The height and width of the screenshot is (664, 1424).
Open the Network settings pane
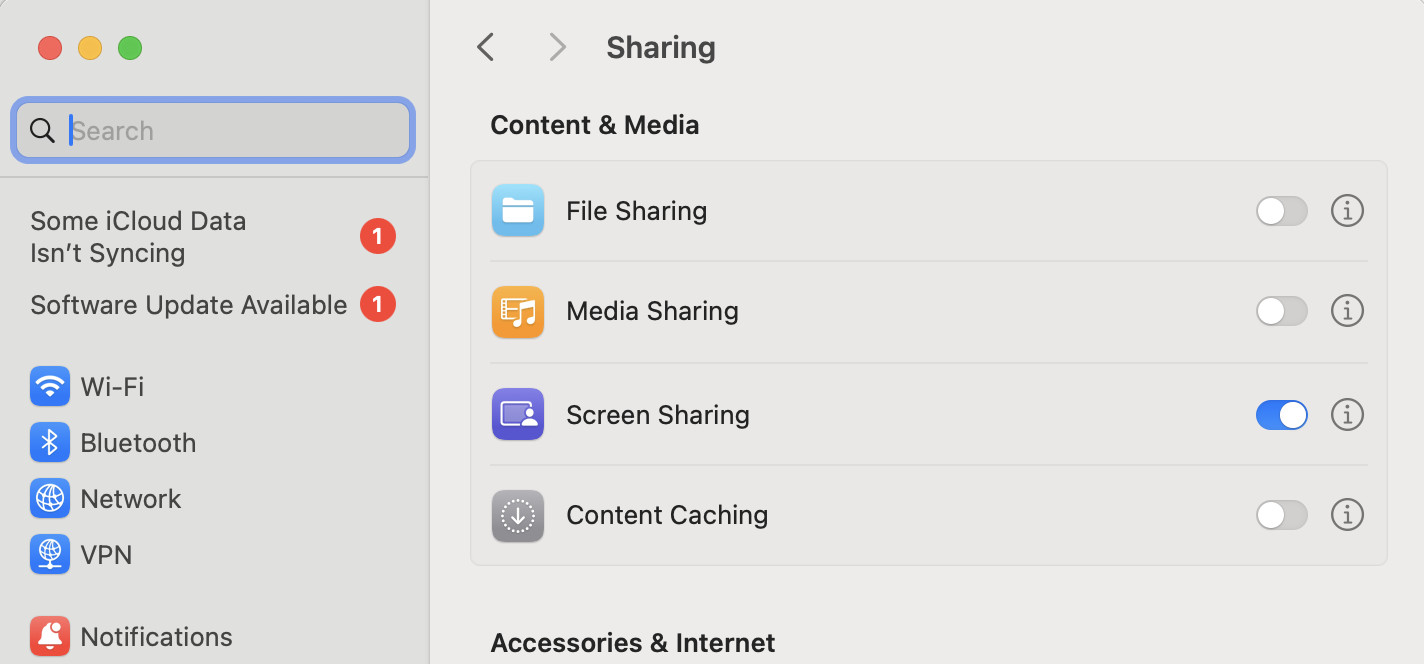[130, 498]
